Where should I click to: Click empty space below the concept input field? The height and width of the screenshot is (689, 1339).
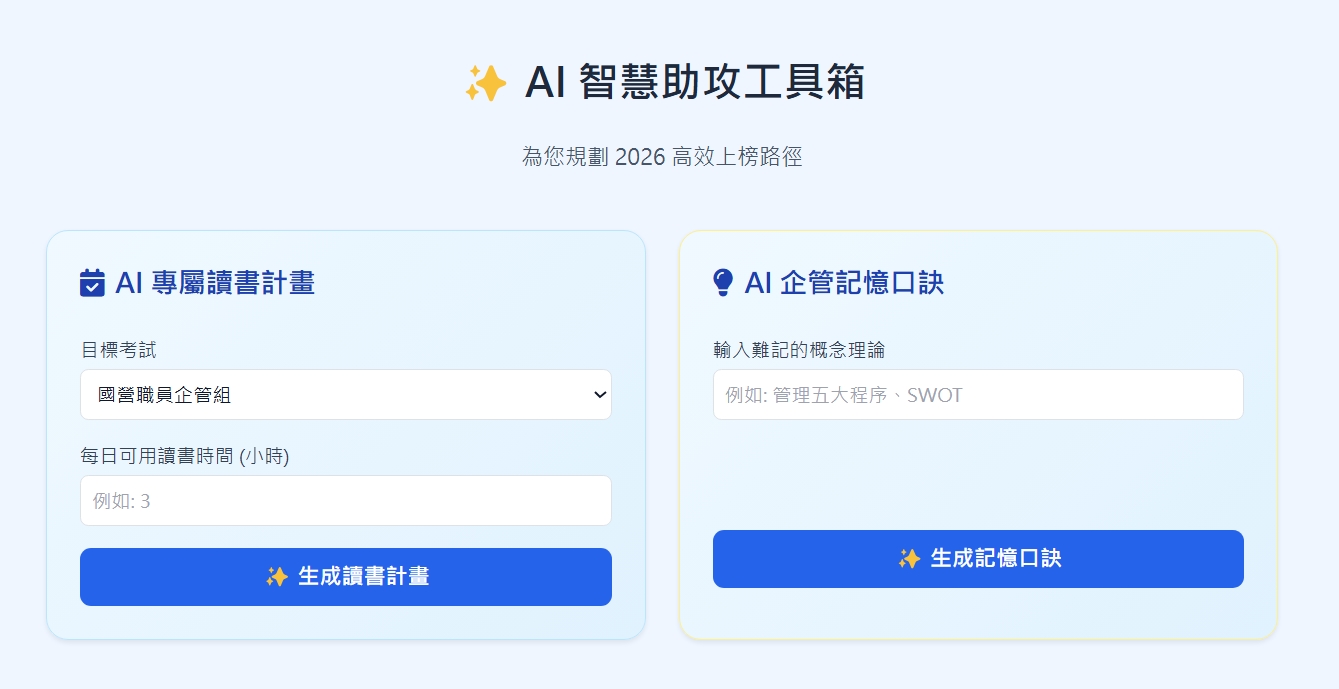click(977, 475)
